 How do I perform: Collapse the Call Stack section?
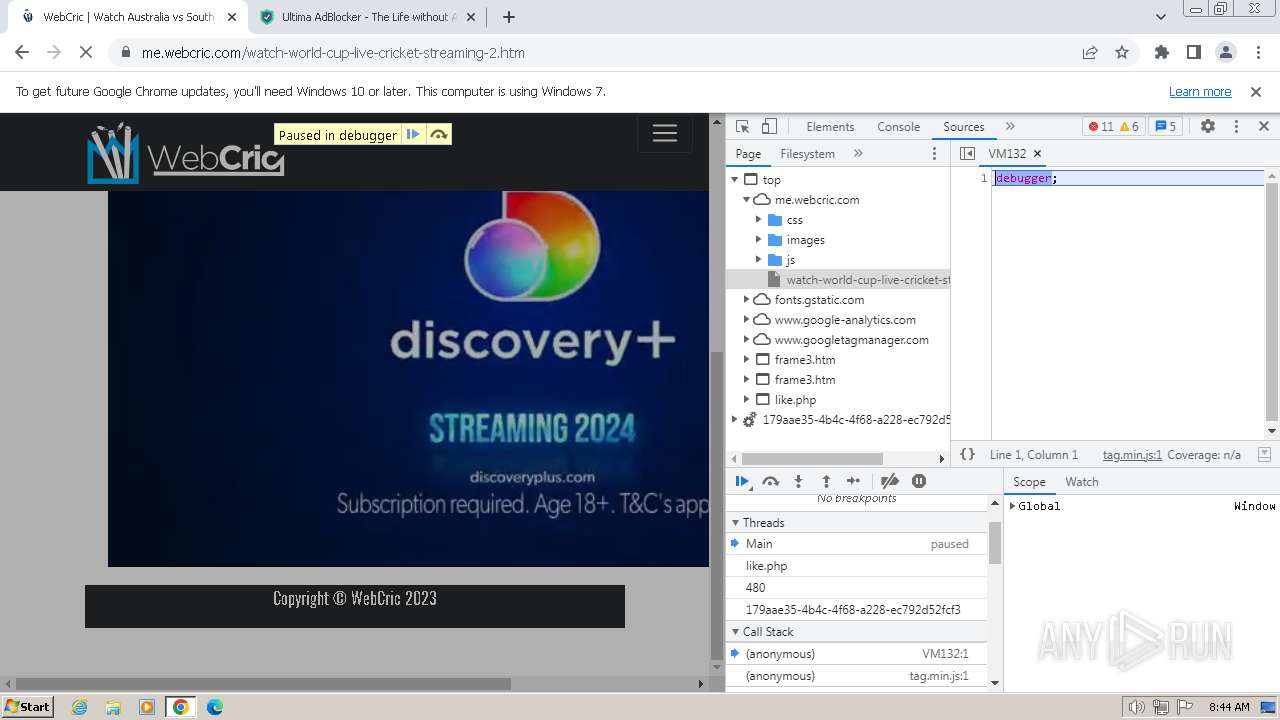(735, 632)
